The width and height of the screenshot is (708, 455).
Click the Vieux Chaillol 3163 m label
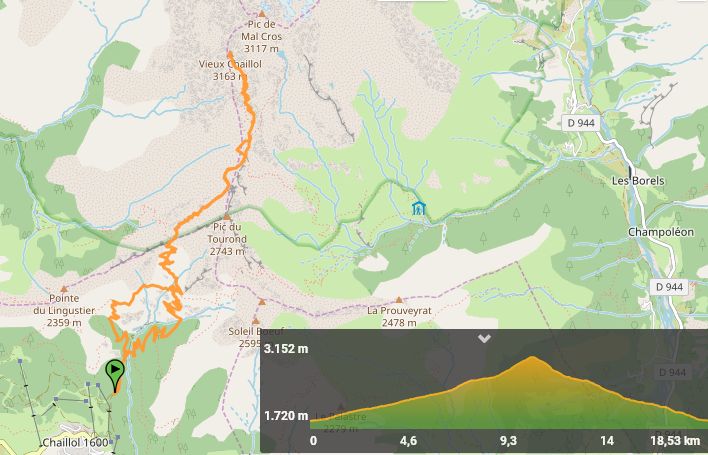[230, 70]
